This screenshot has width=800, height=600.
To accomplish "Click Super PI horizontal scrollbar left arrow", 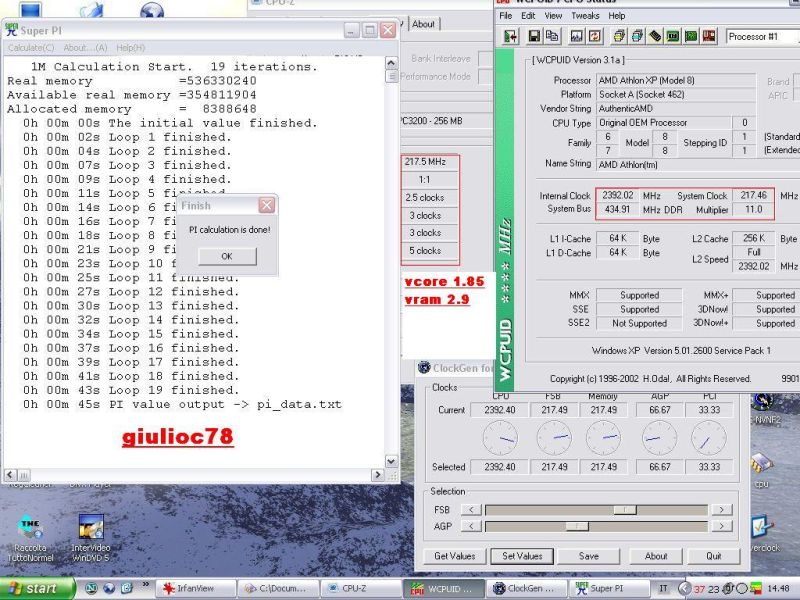I will [x=10, y=474].
